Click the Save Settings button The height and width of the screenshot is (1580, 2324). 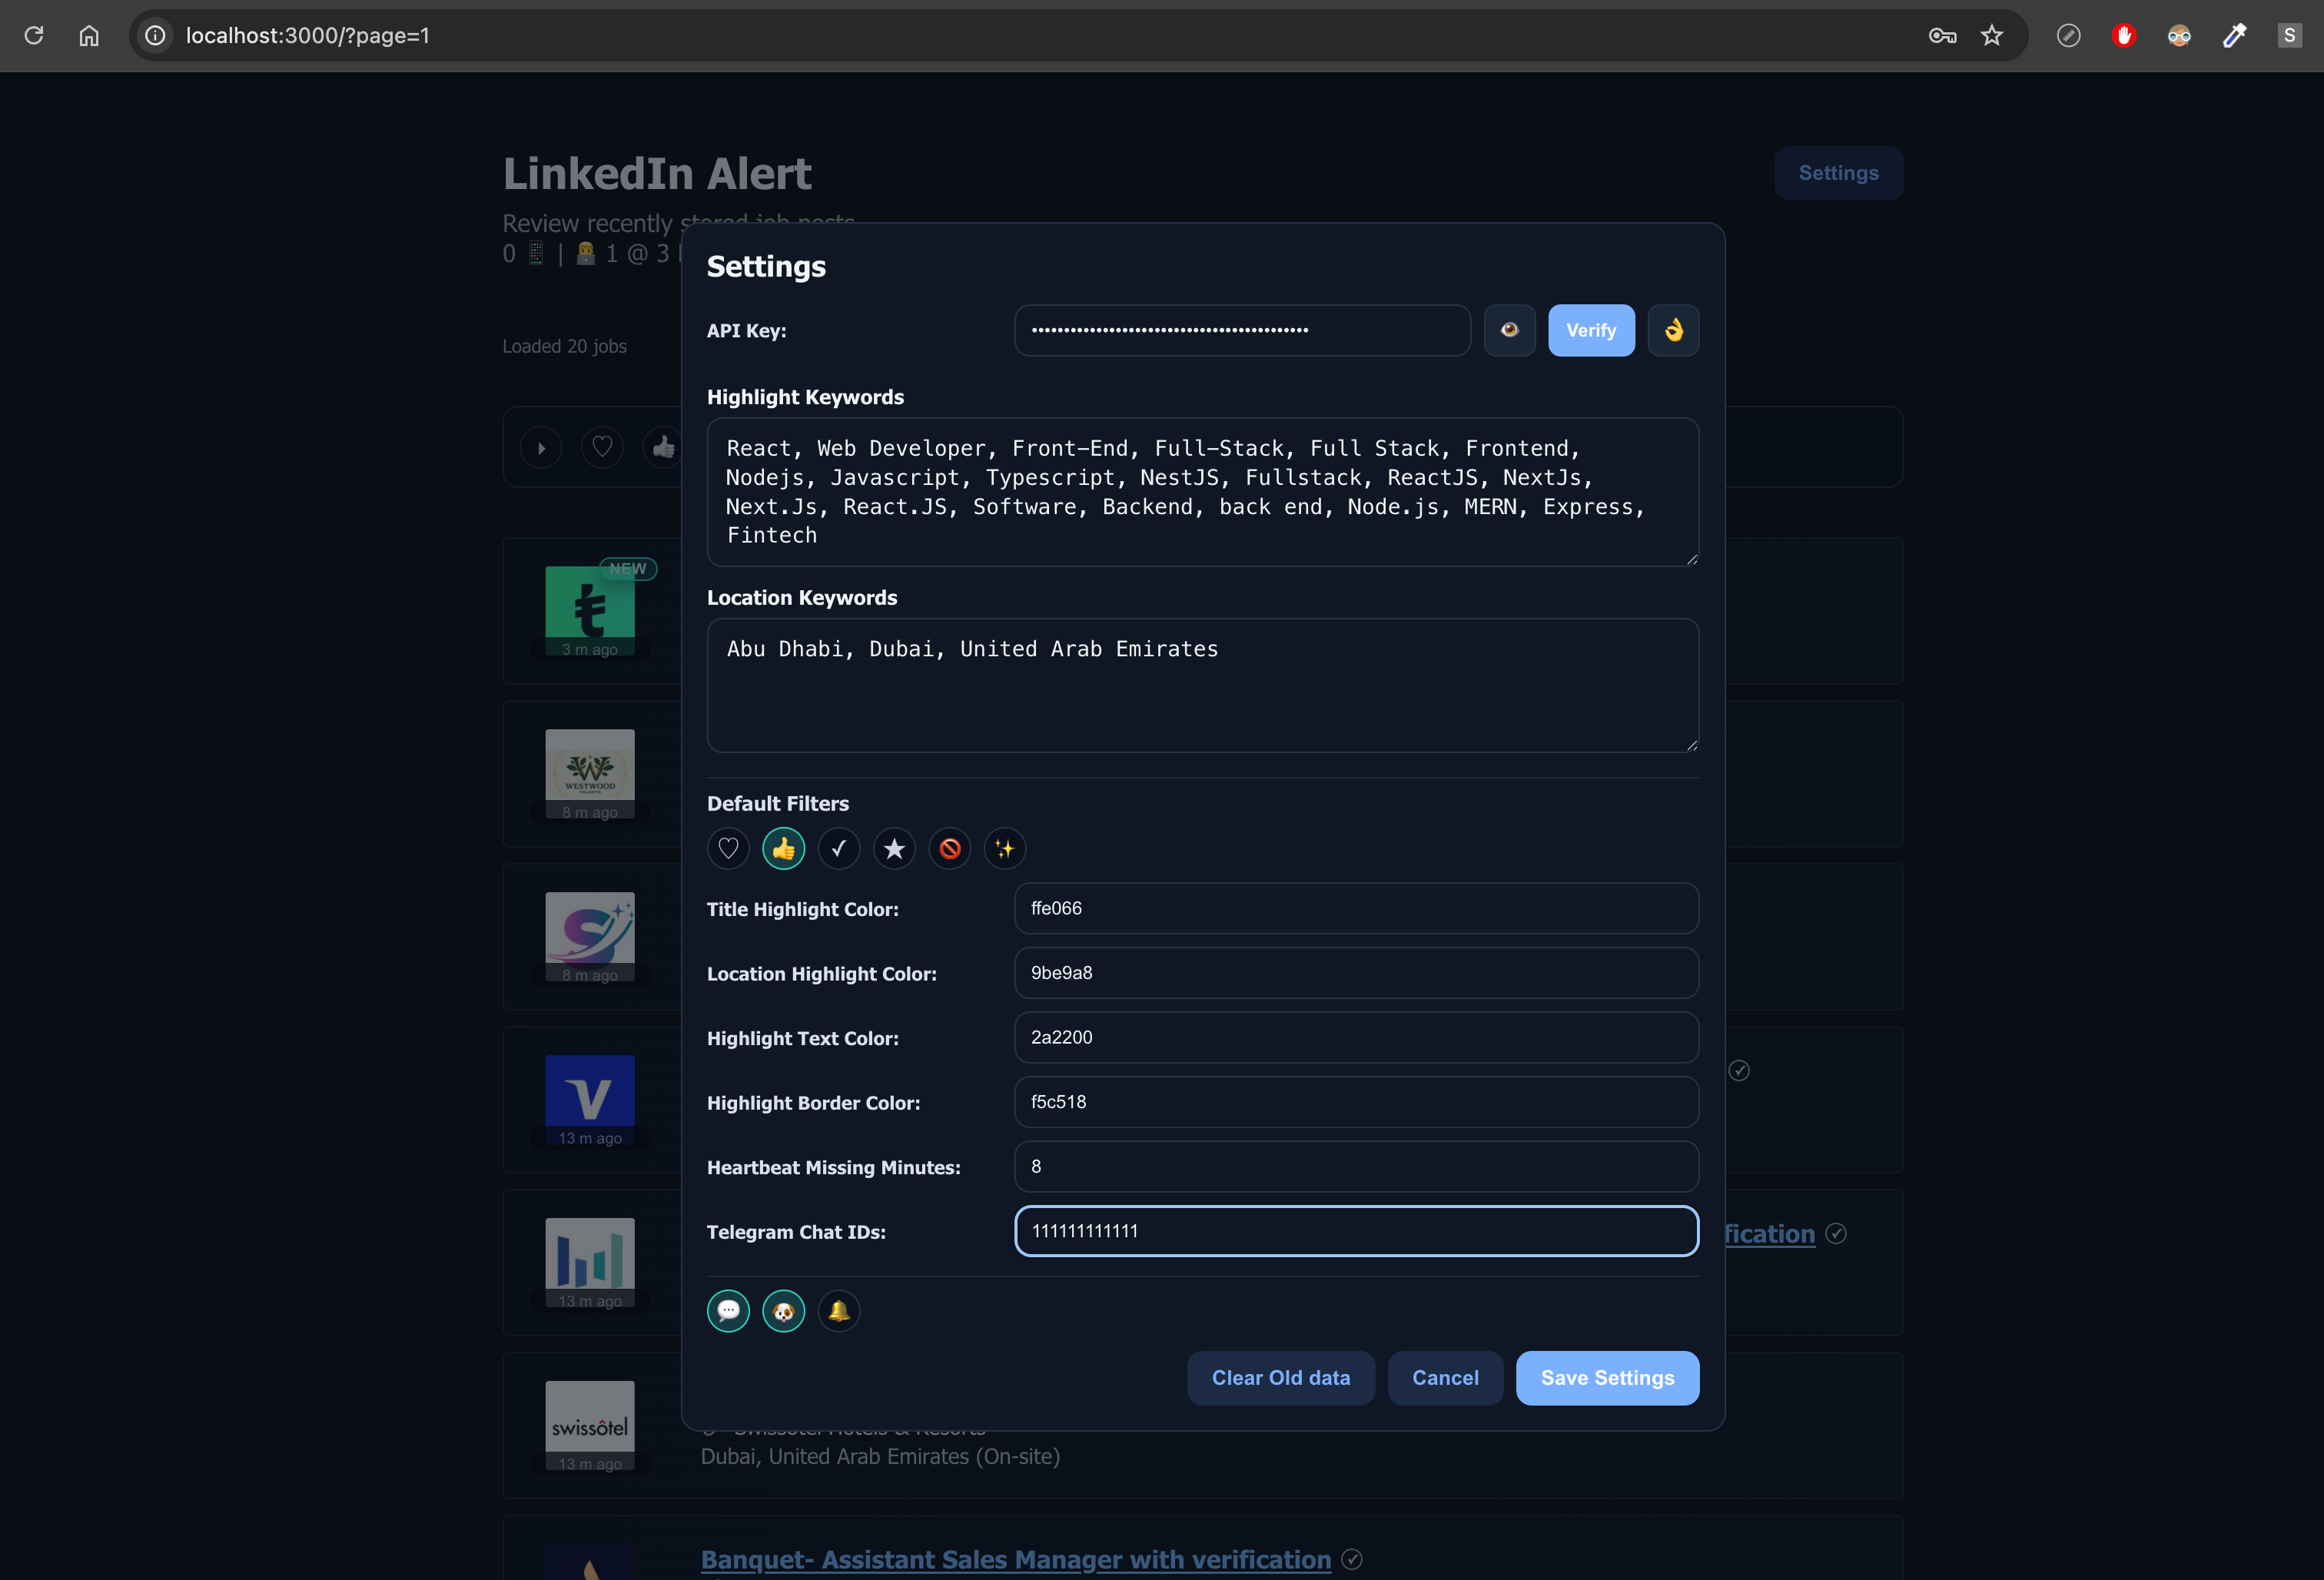pyautogui.click(x=1606, y=1377)
